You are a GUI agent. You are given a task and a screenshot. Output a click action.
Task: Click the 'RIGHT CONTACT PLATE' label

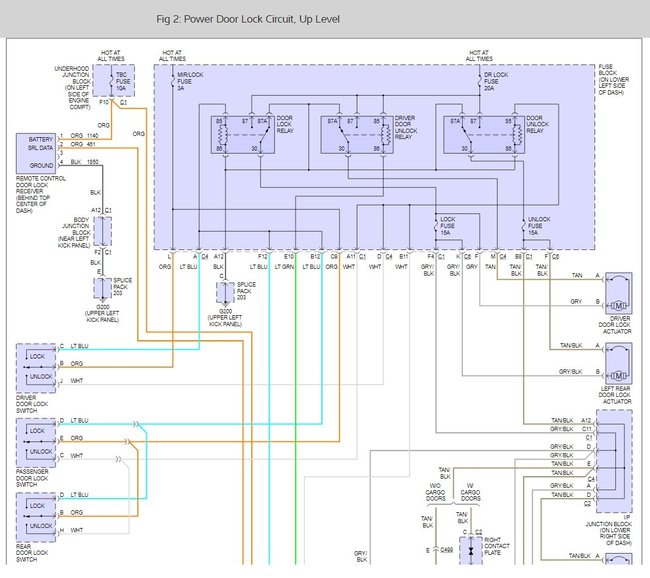[497, 546]
